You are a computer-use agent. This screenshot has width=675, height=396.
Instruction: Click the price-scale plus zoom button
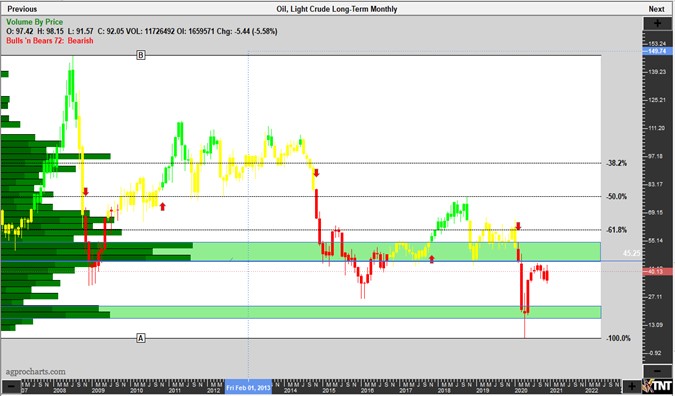(x=657, y=24)
